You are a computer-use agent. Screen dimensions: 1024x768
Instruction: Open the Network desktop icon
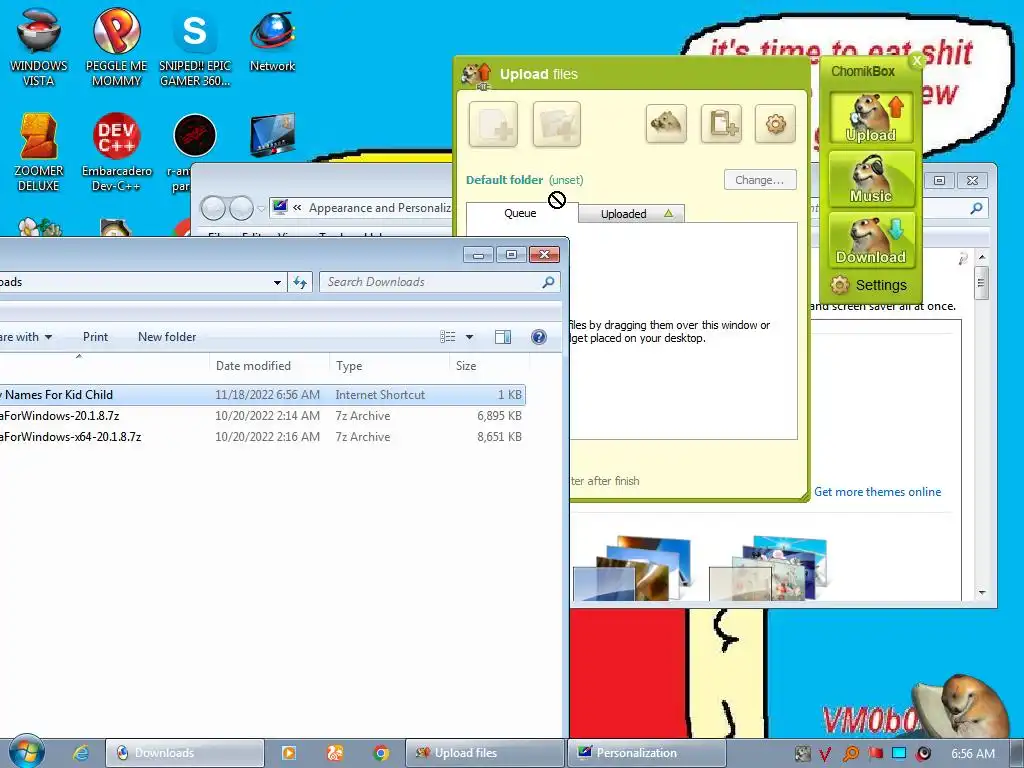[272, 40]
